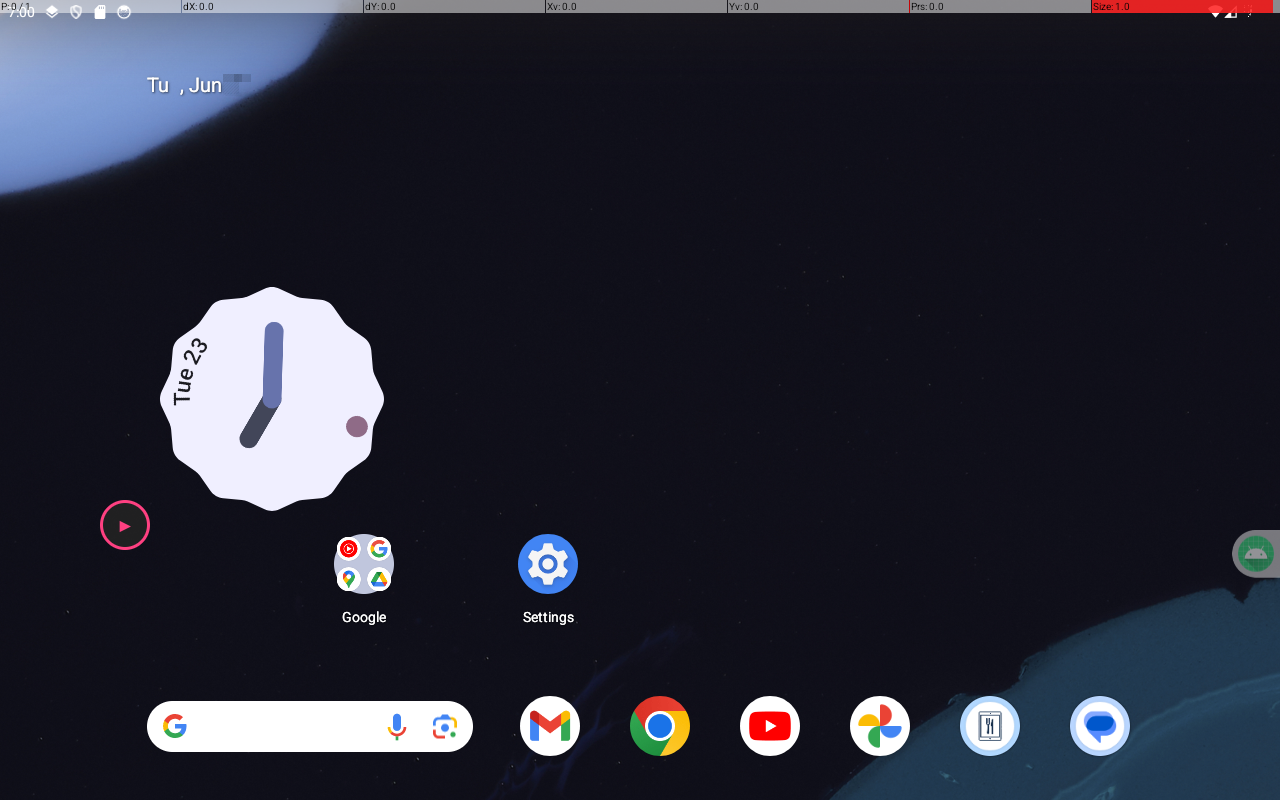Tap the "Settings" label text
The image size is (1280, 800).
pos(548,617)
